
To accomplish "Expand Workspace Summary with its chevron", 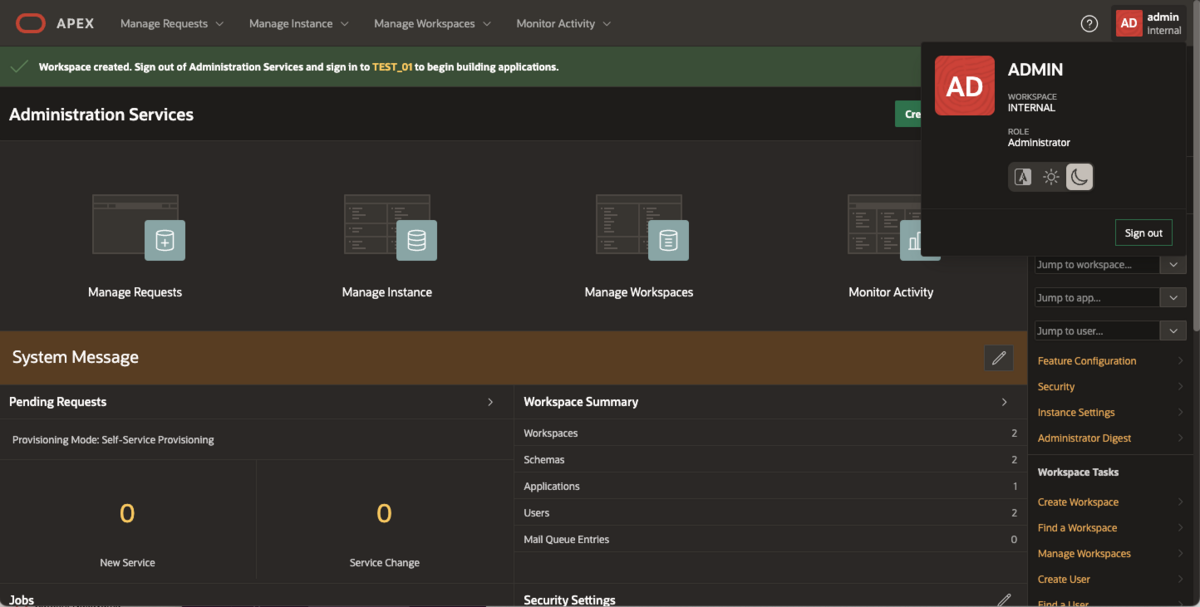I will 1004,402.
